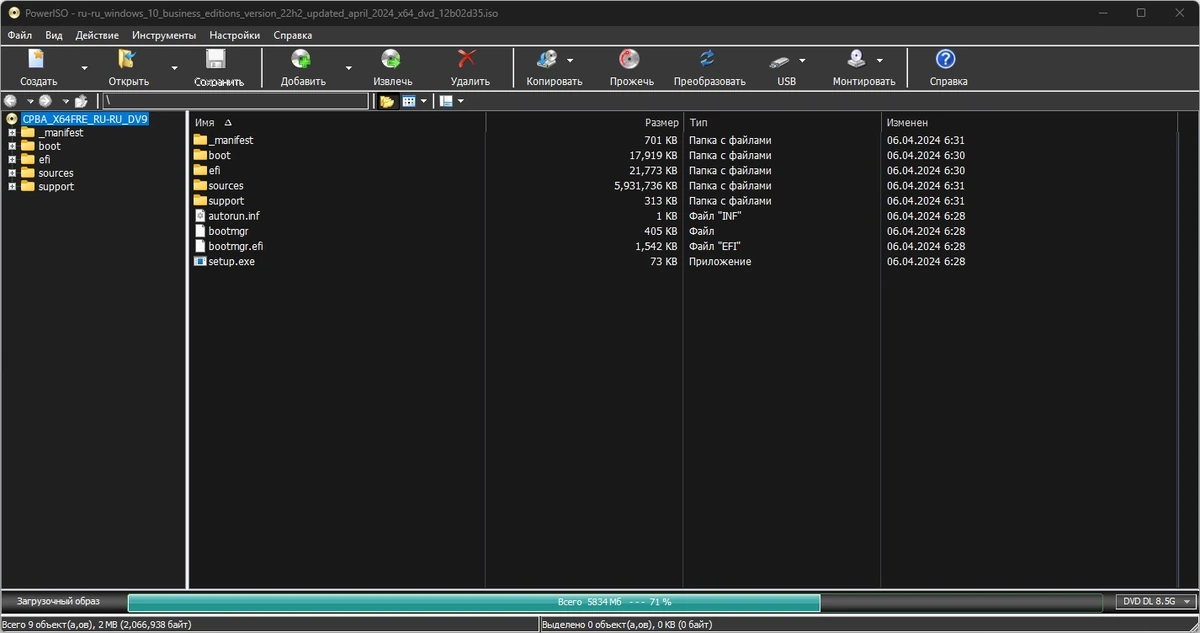The image size is (1200, 633).
Task: Select autorun.inf file icon
Action: pos(200,216)
